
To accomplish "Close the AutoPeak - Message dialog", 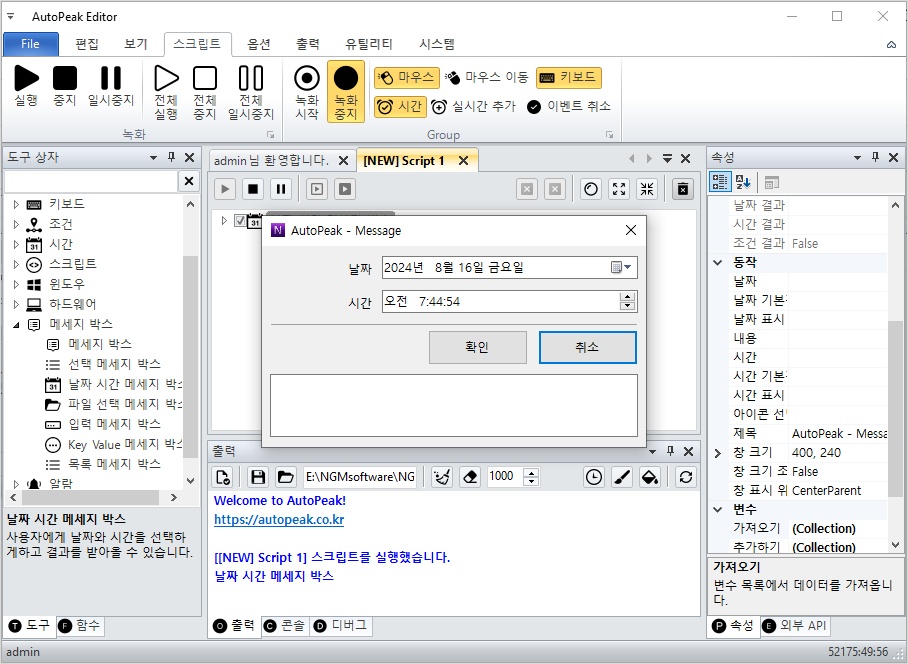I will 631,230.
